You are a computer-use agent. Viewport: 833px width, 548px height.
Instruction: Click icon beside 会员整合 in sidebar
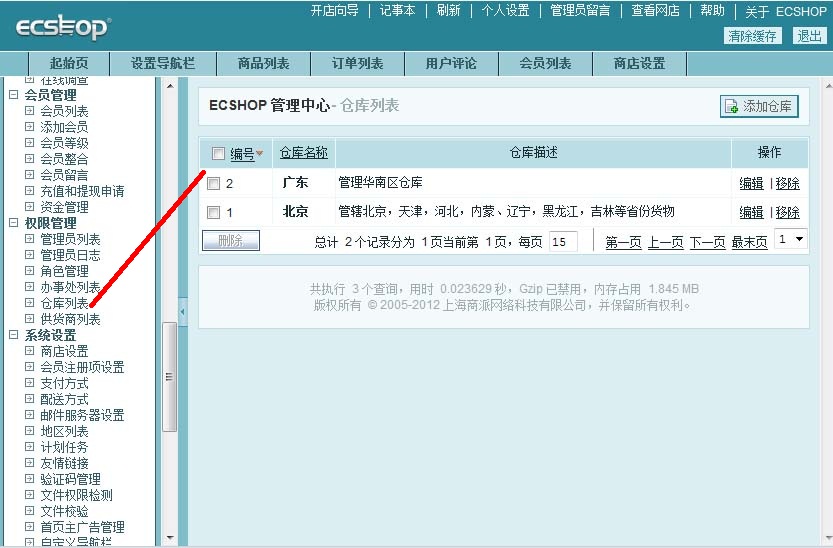(30, 158)
